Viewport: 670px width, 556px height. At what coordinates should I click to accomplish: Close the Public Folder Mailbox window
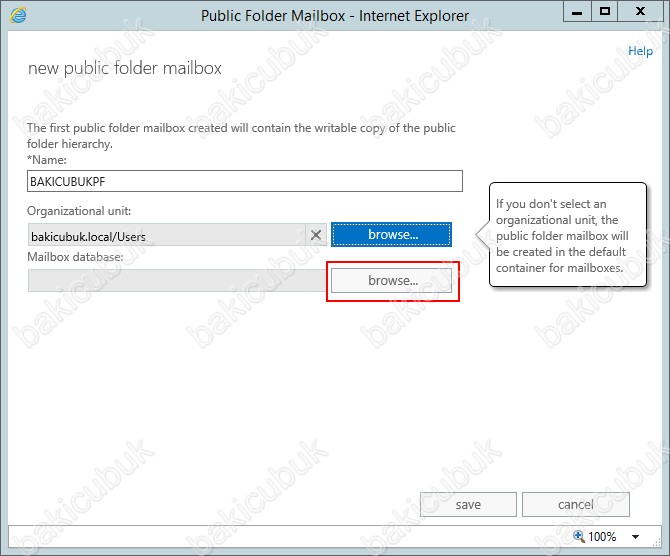[641, 13]
